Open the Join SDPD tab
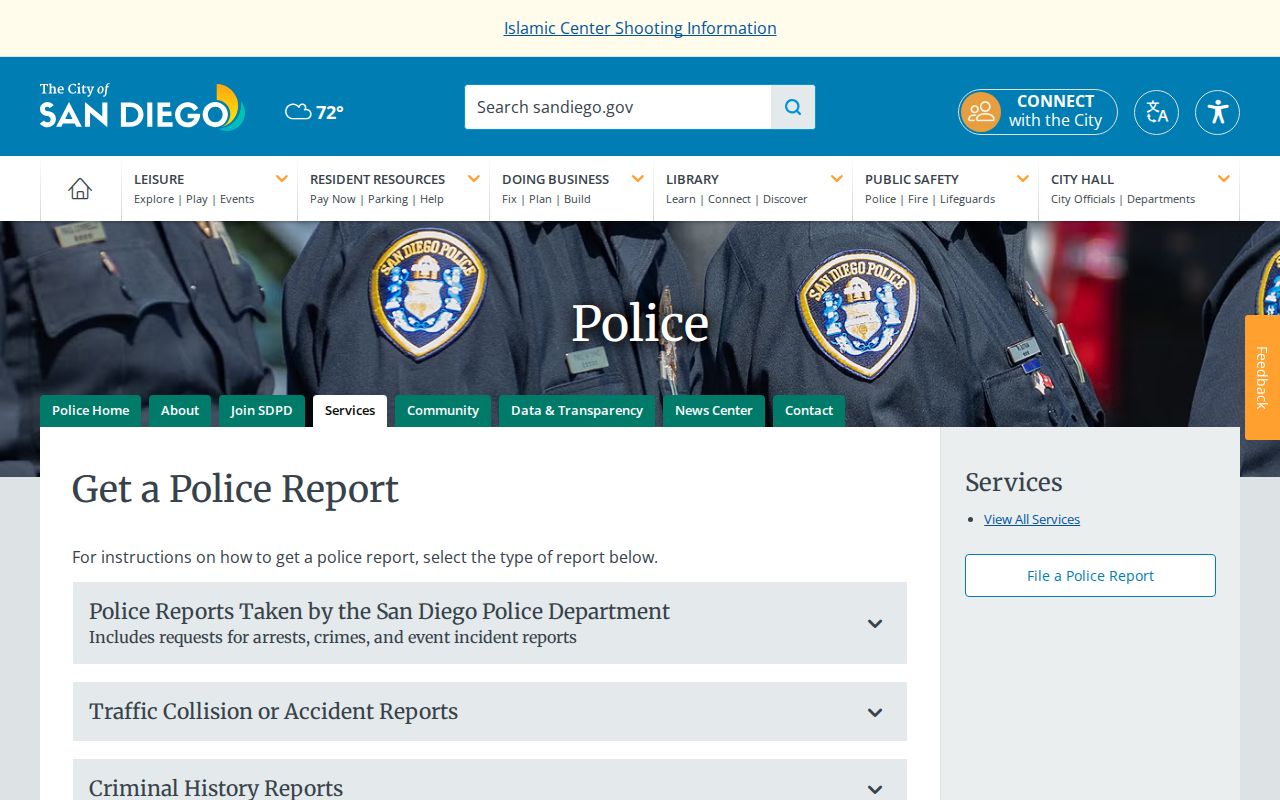Image resolution: width=1280 pixels, height=800 pixels. point(262,411)
